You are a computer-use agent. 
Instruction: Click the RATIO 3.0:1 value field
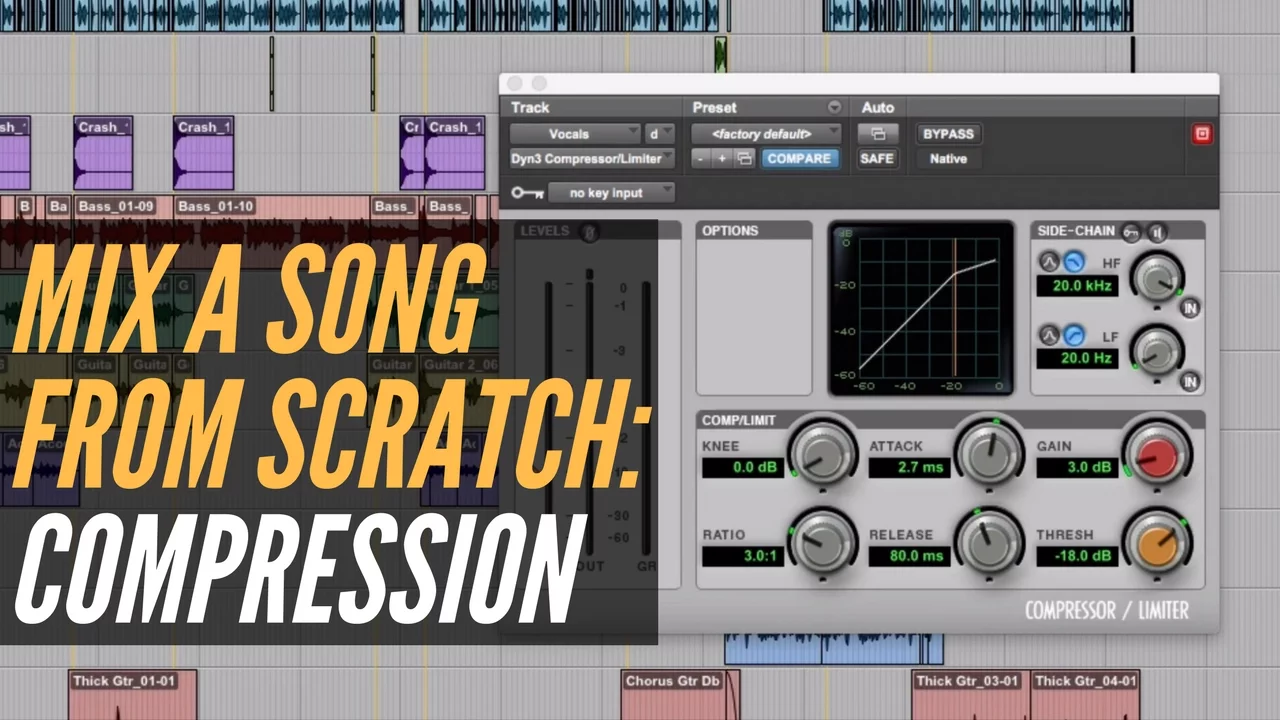point(742,556)
